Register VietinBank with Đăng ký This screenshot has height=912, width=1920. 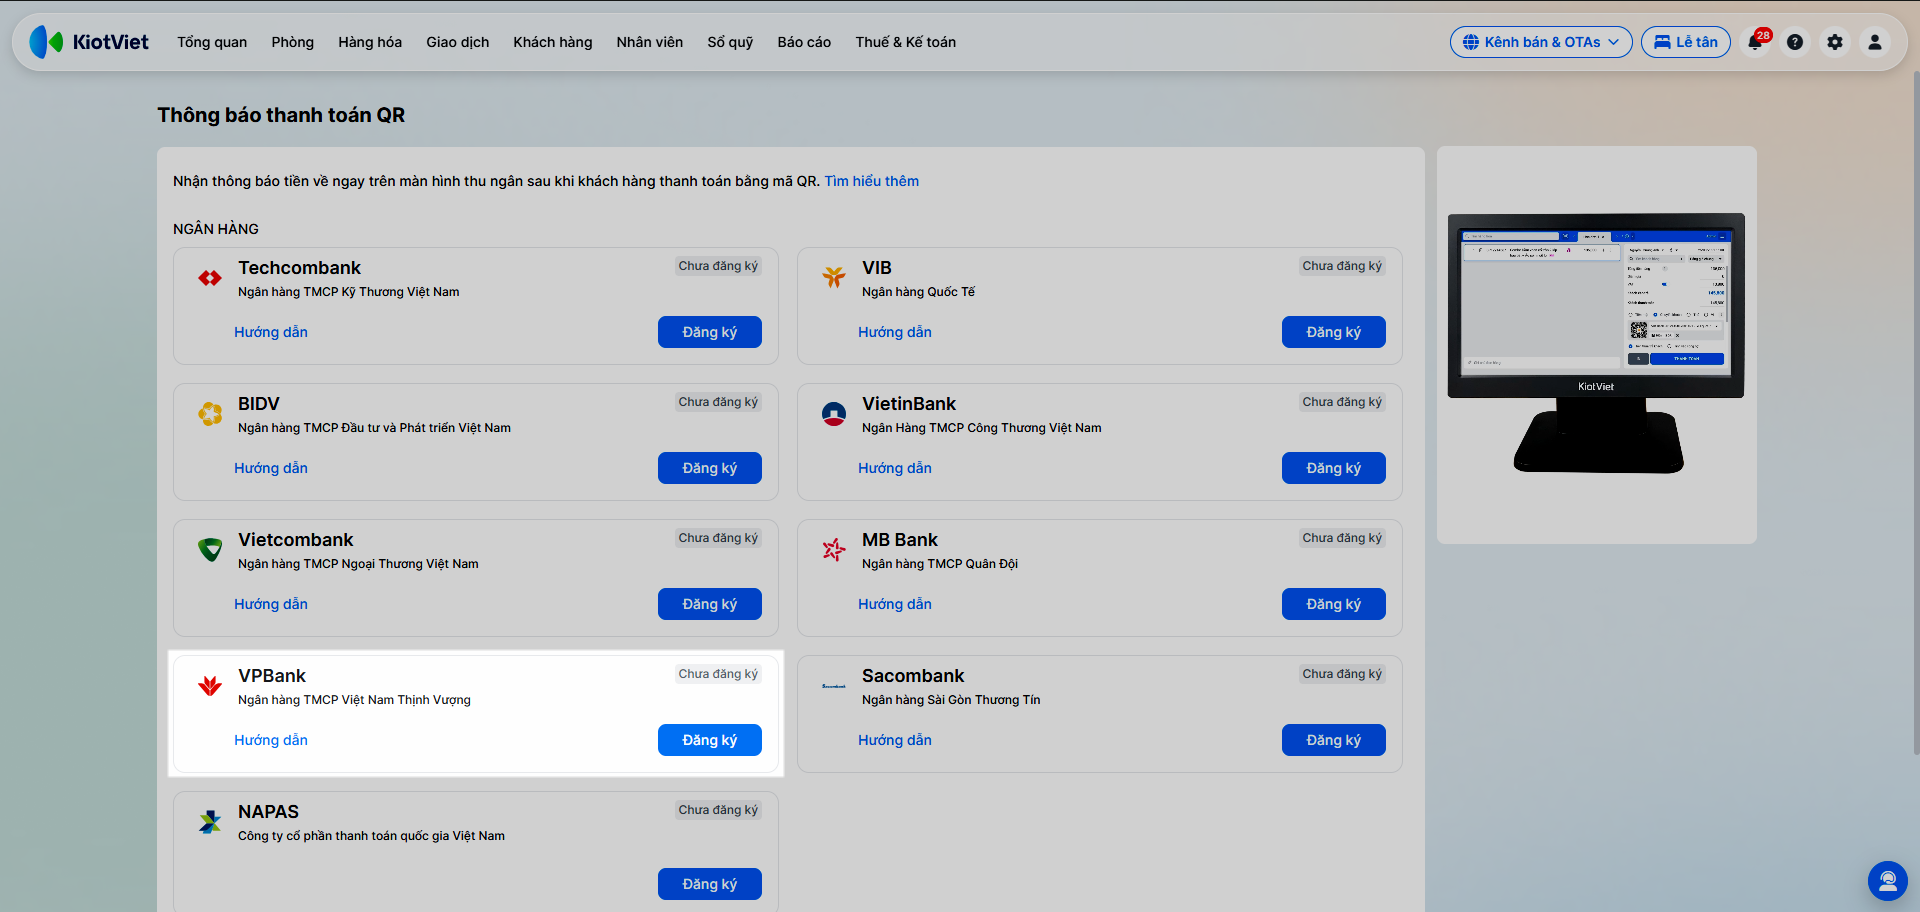click(1334, 468)
